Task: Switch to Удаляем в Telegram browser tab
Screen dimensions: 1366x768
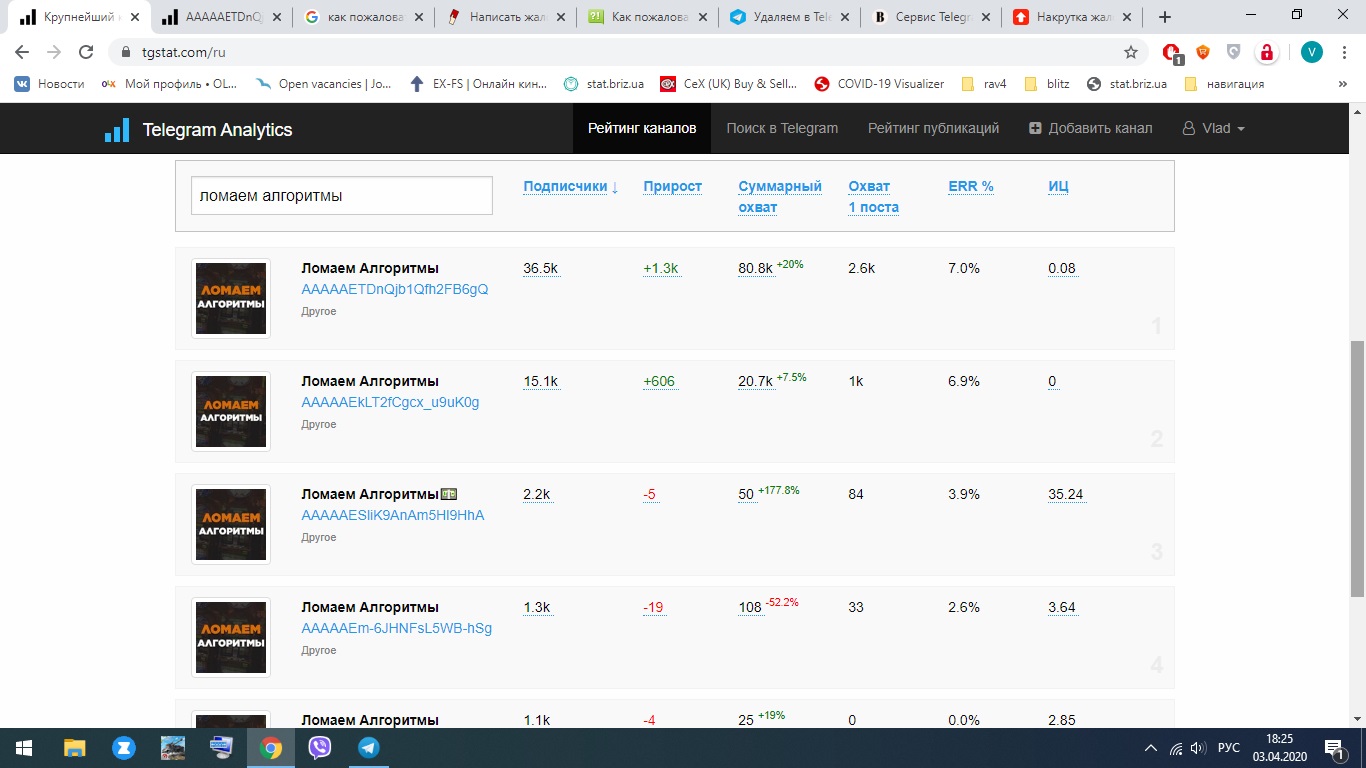Action: pos(790,17)
